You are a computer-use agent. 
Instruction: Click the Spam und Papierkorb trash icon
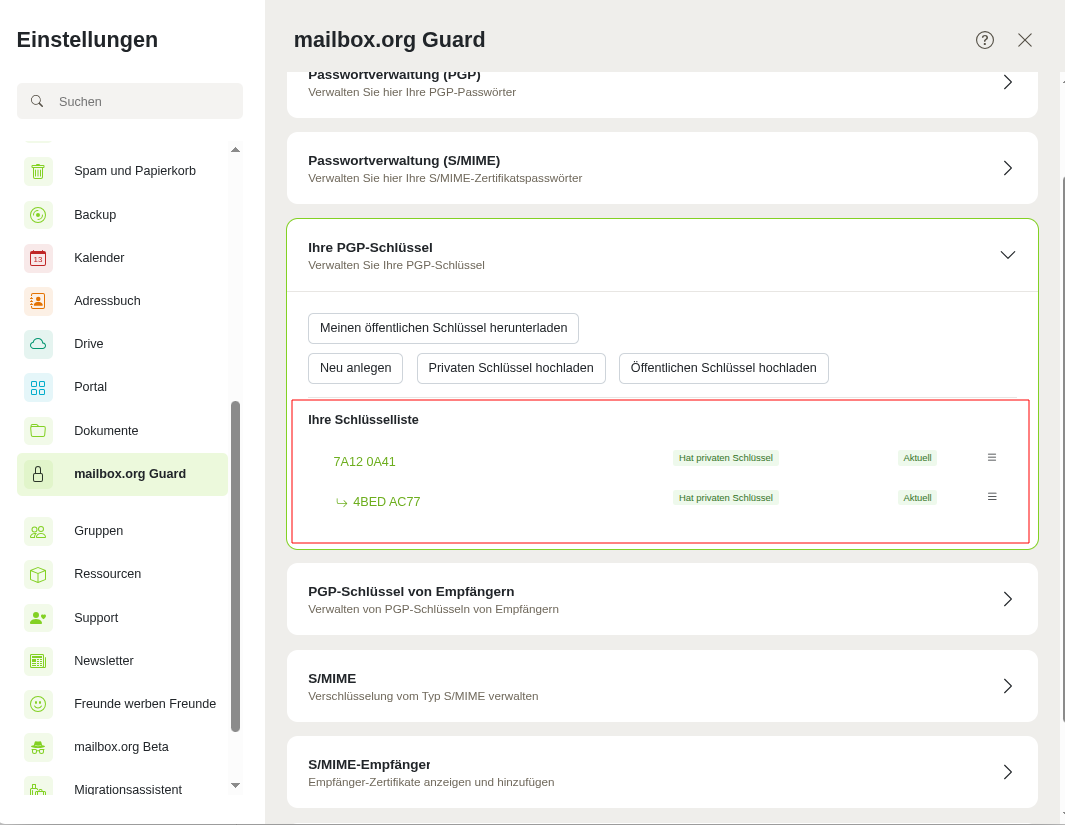point(38,171)
